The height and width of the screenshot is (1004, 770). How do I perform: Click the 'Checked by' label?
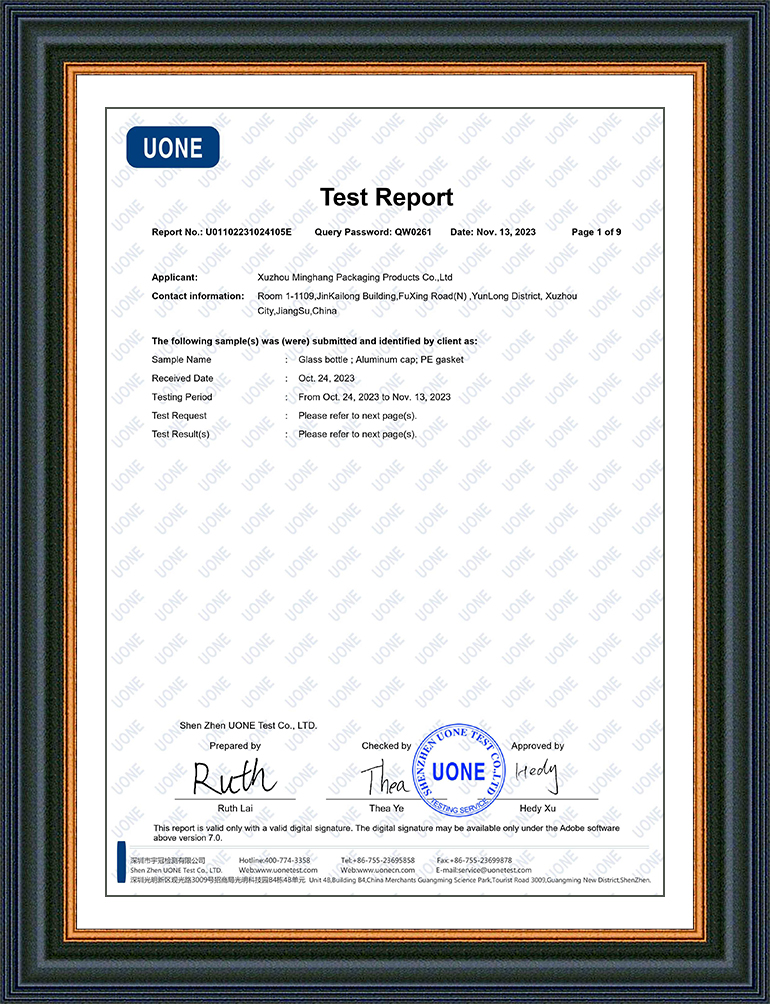(x=386, y=746)
